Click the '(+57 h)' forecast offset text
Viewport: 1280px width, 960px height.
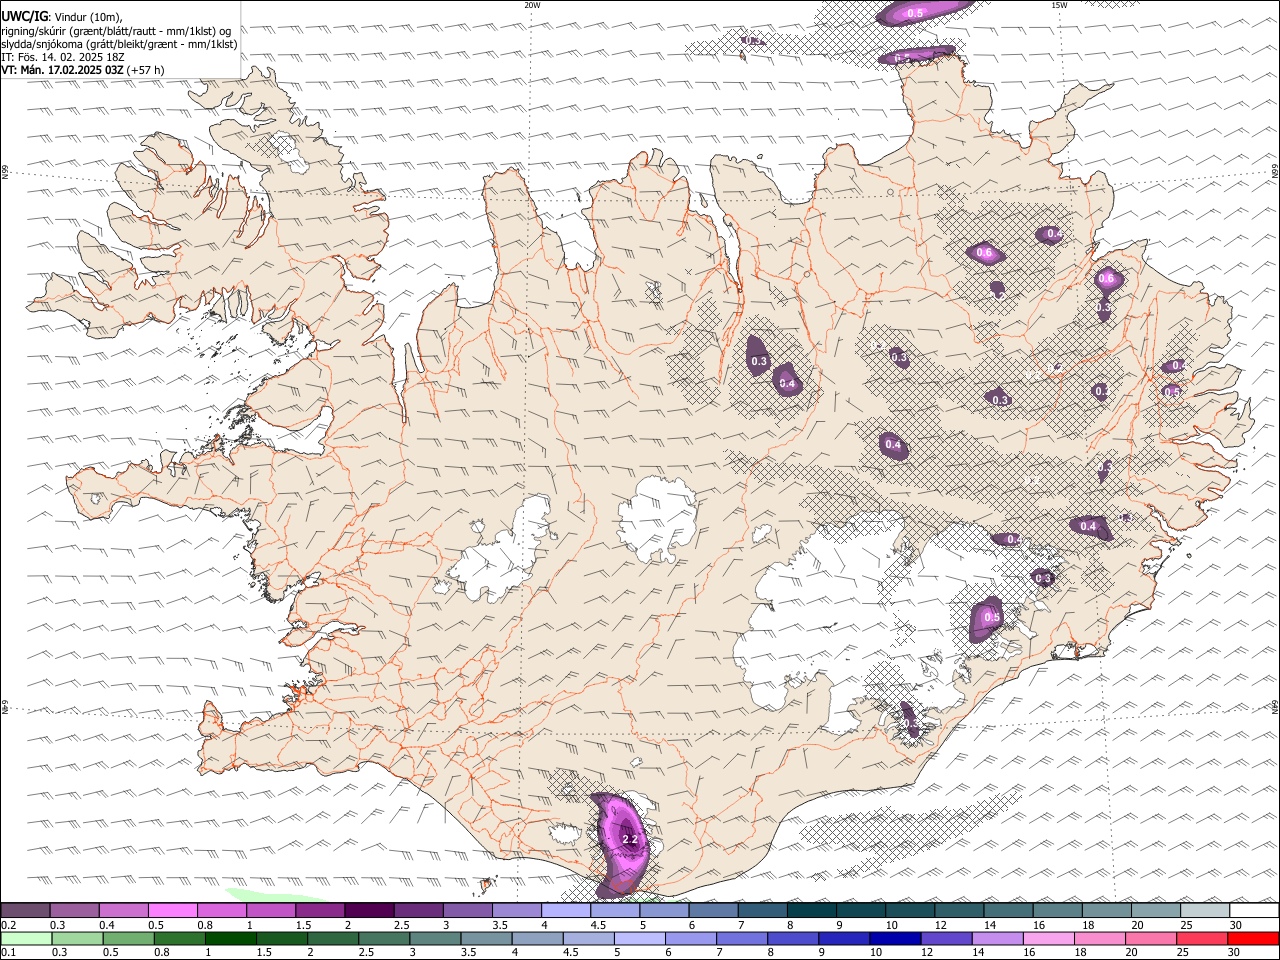pos(146,70)
